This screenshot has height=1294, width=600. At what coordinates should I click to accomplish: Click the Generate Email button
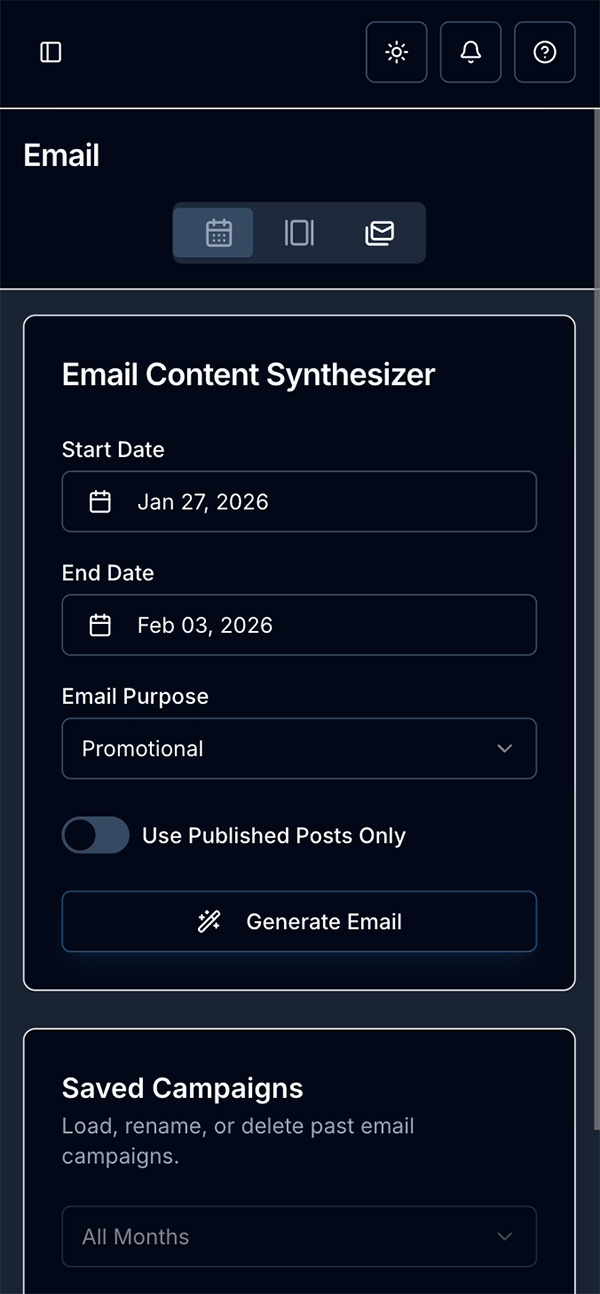(x=299, y=921)
